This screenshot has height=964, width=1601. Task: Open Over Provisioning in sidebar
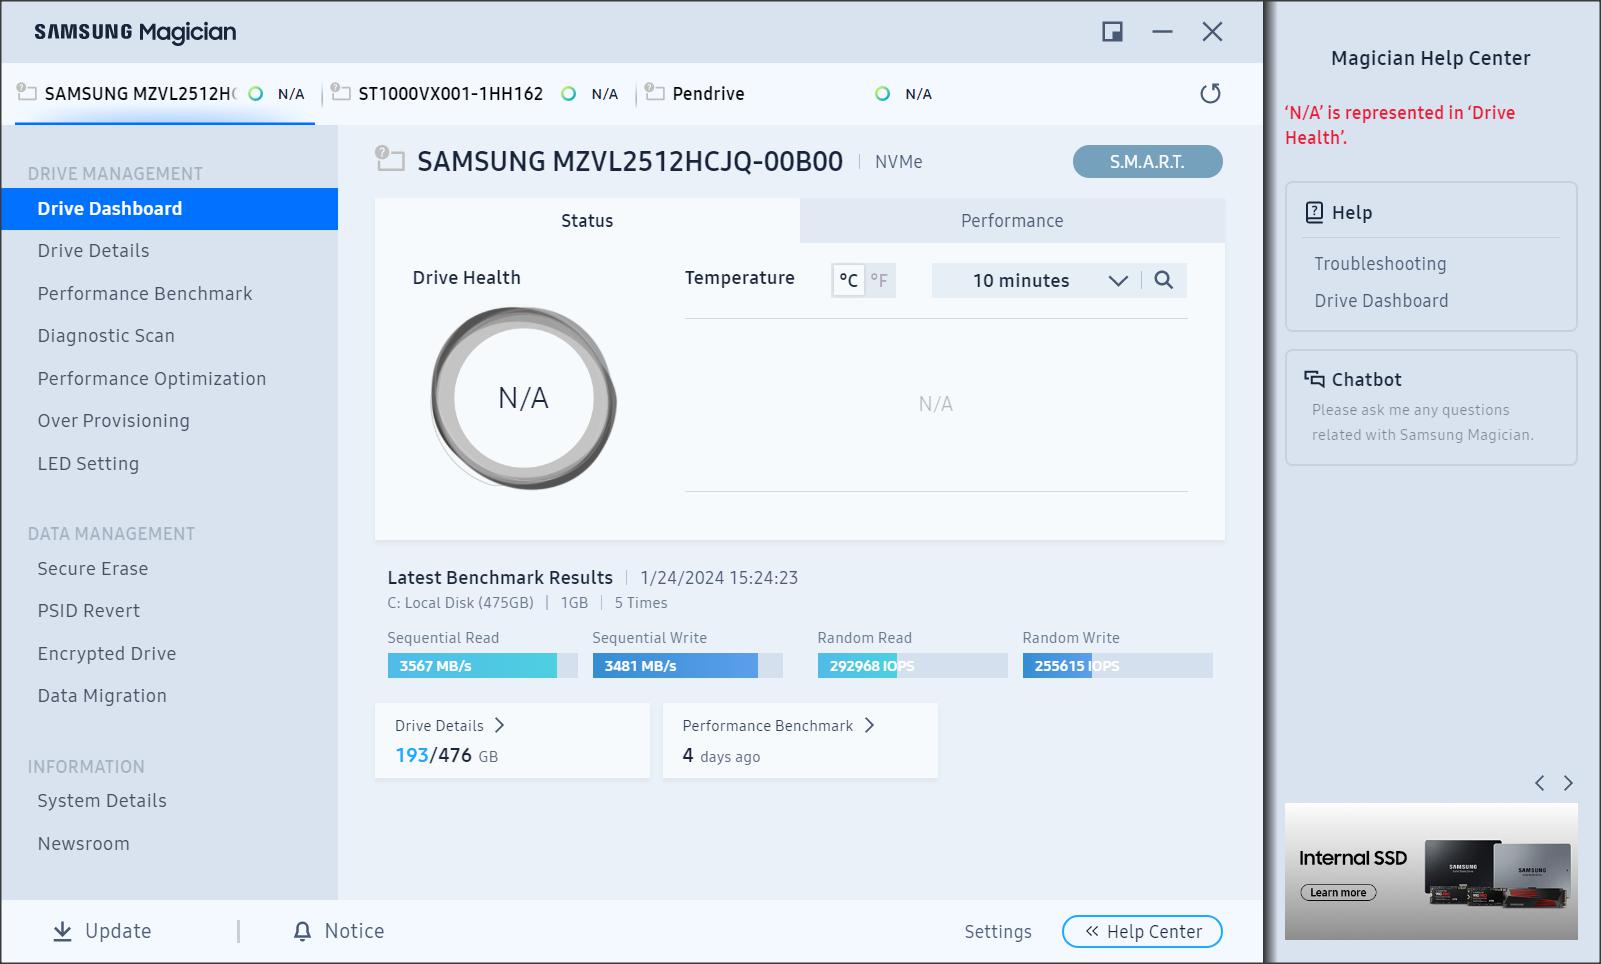113,421
